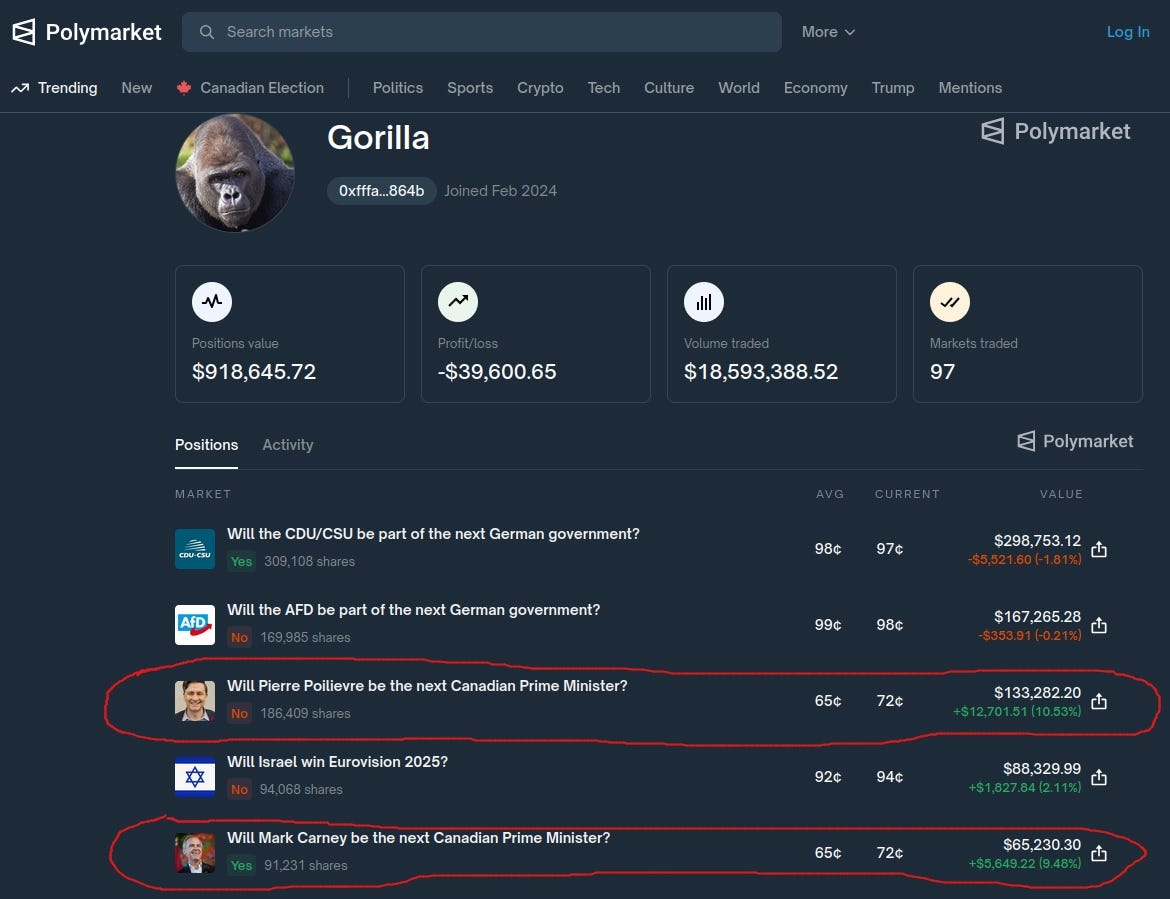This screenshot has width=1170, height=899.
Task: Click the No badge on Poilievre row
Action: tap(239, 714)
